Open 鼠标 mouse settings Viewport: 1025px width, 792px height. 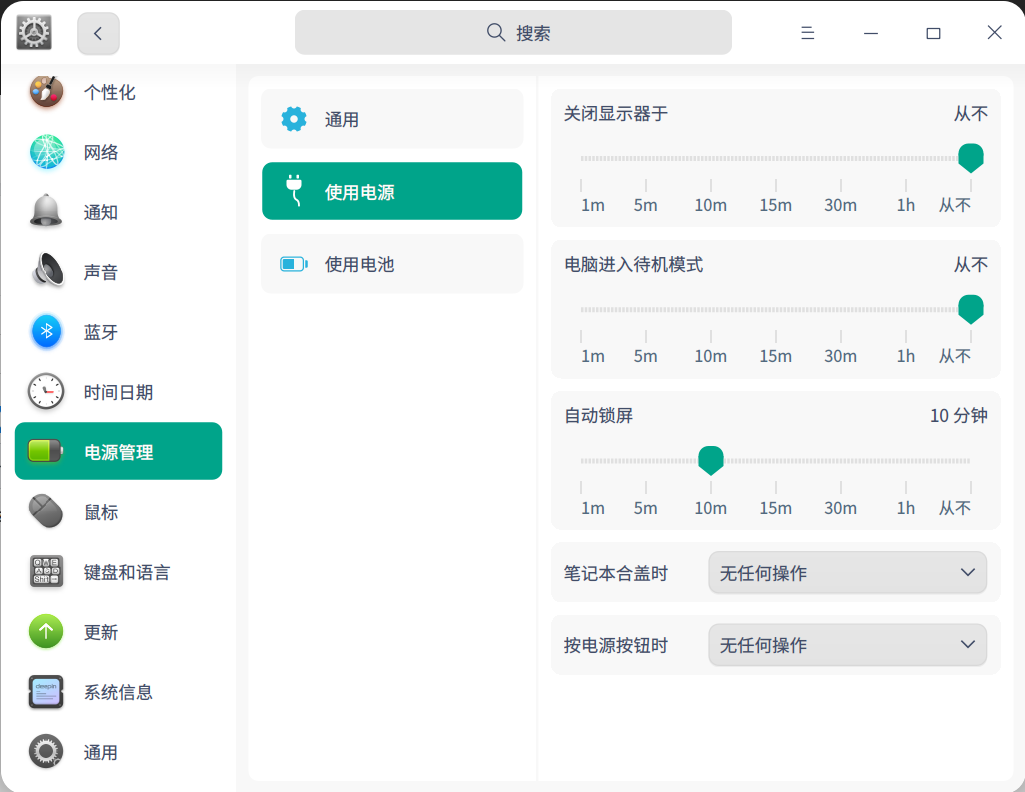pos(100,512)
